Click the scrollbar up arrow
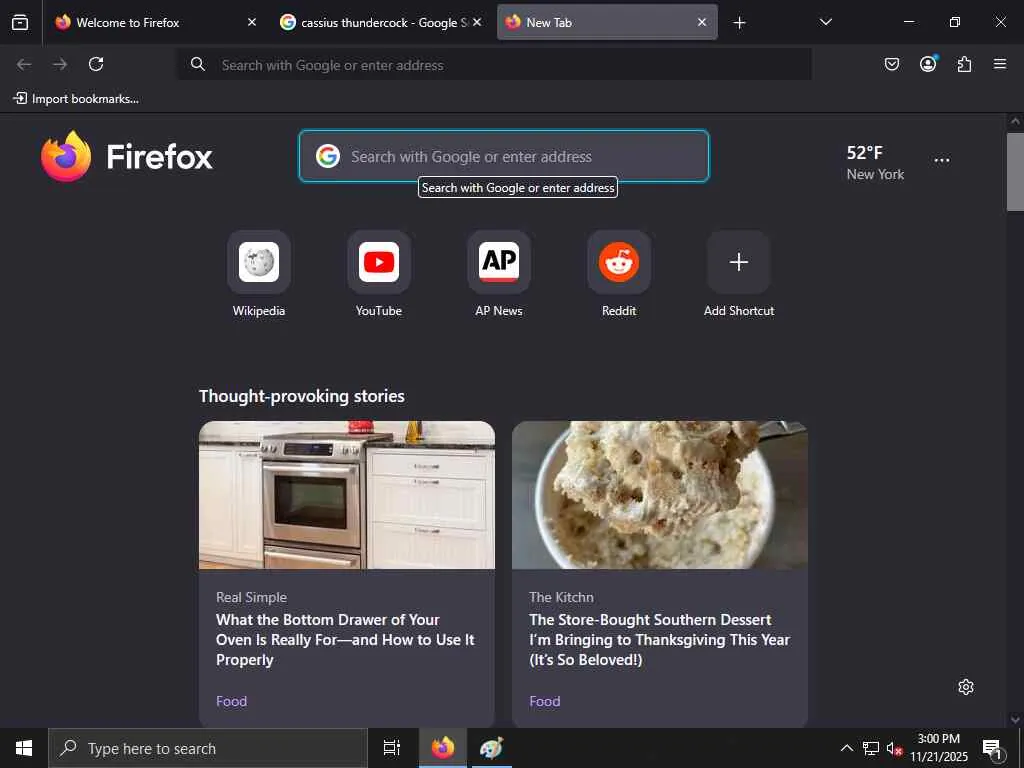 [x=1015, y=121]
